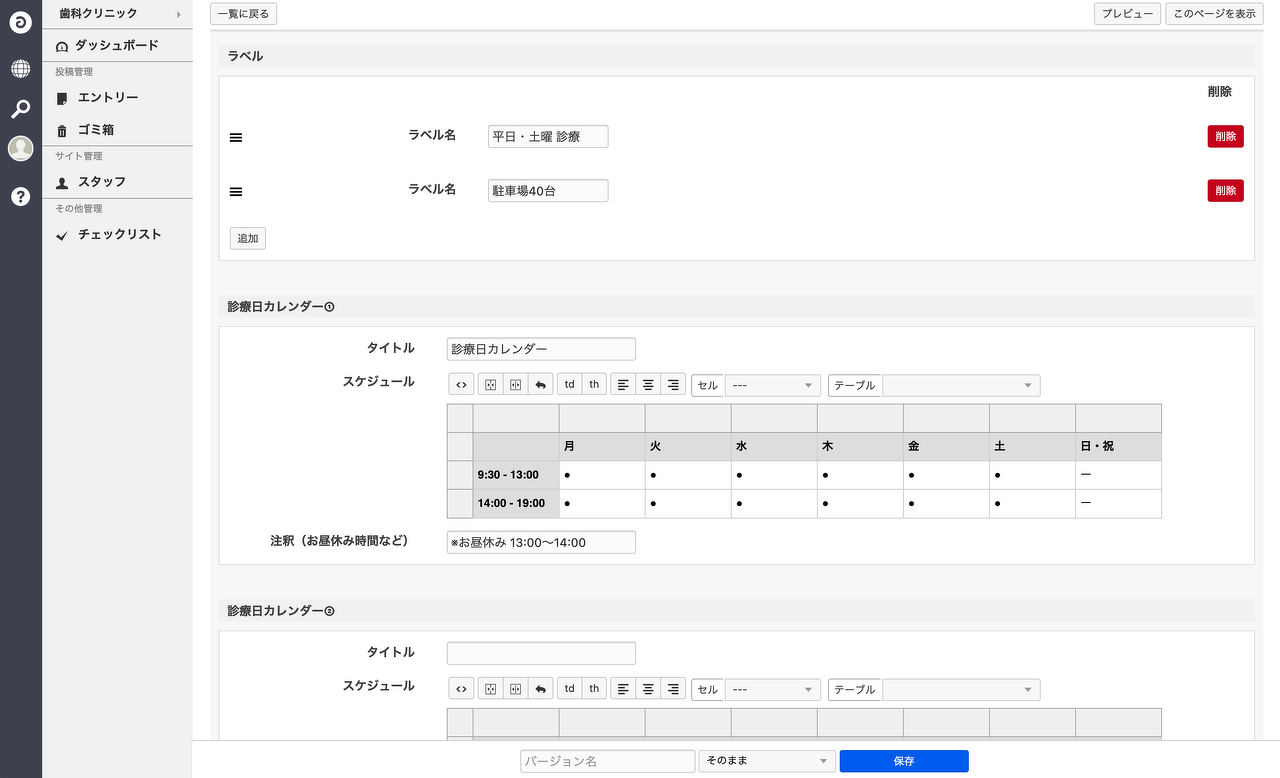Image resolution: width=1280 pixels, height=778 pixels.
Task: Left-align cell text in calendar ② toolbar
Action: (623, 689)
